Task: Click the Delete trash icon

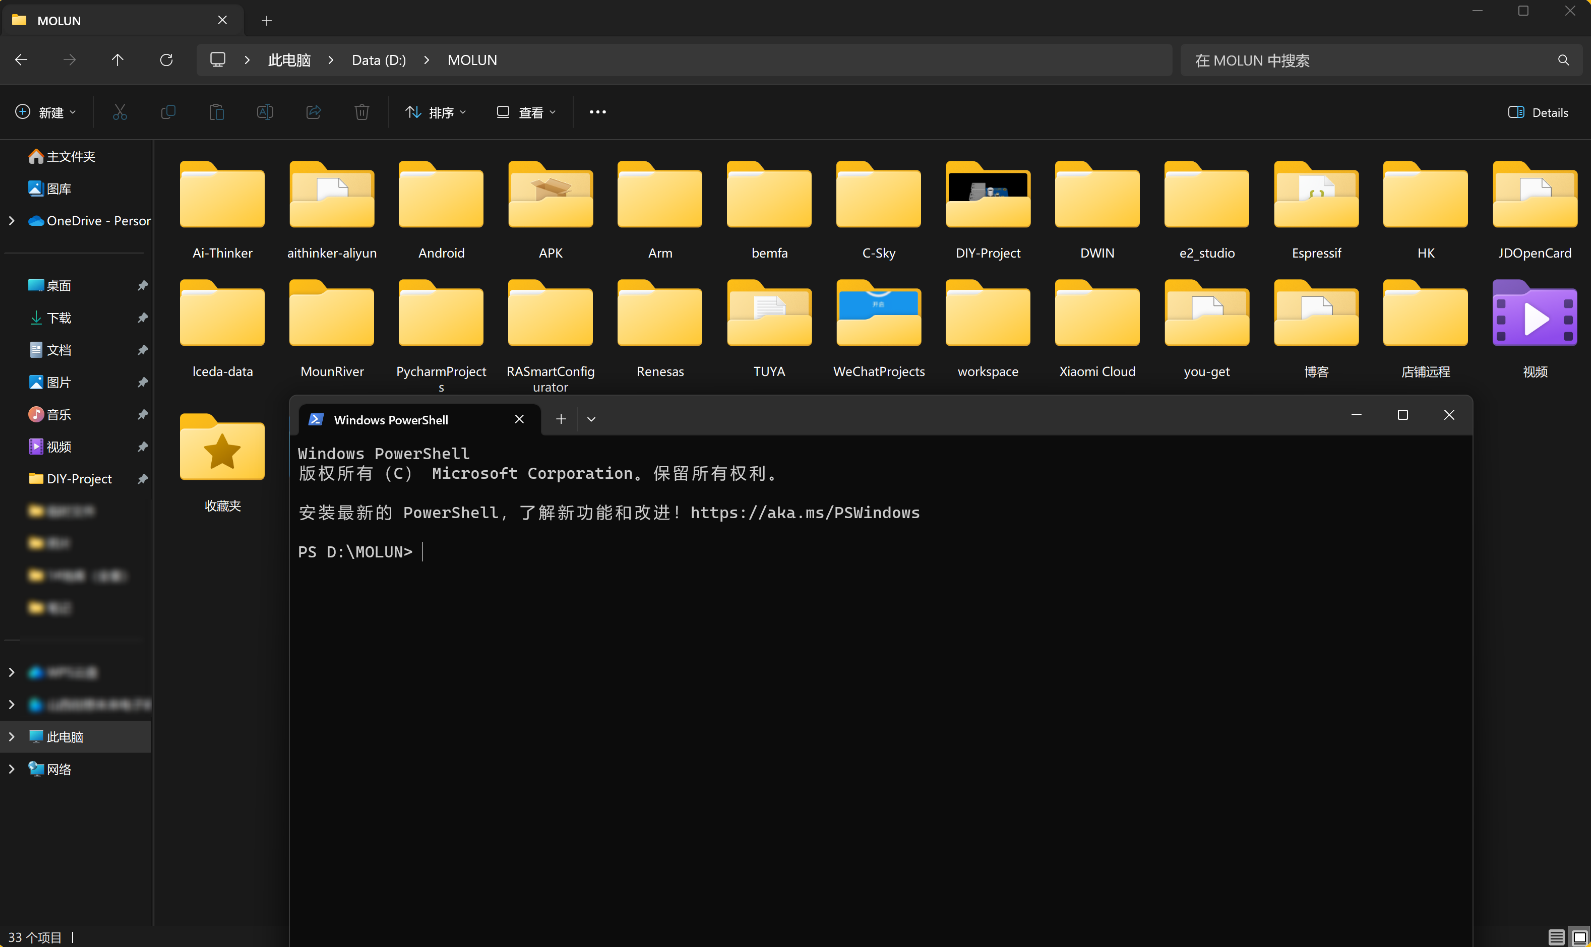Action: 362,112
